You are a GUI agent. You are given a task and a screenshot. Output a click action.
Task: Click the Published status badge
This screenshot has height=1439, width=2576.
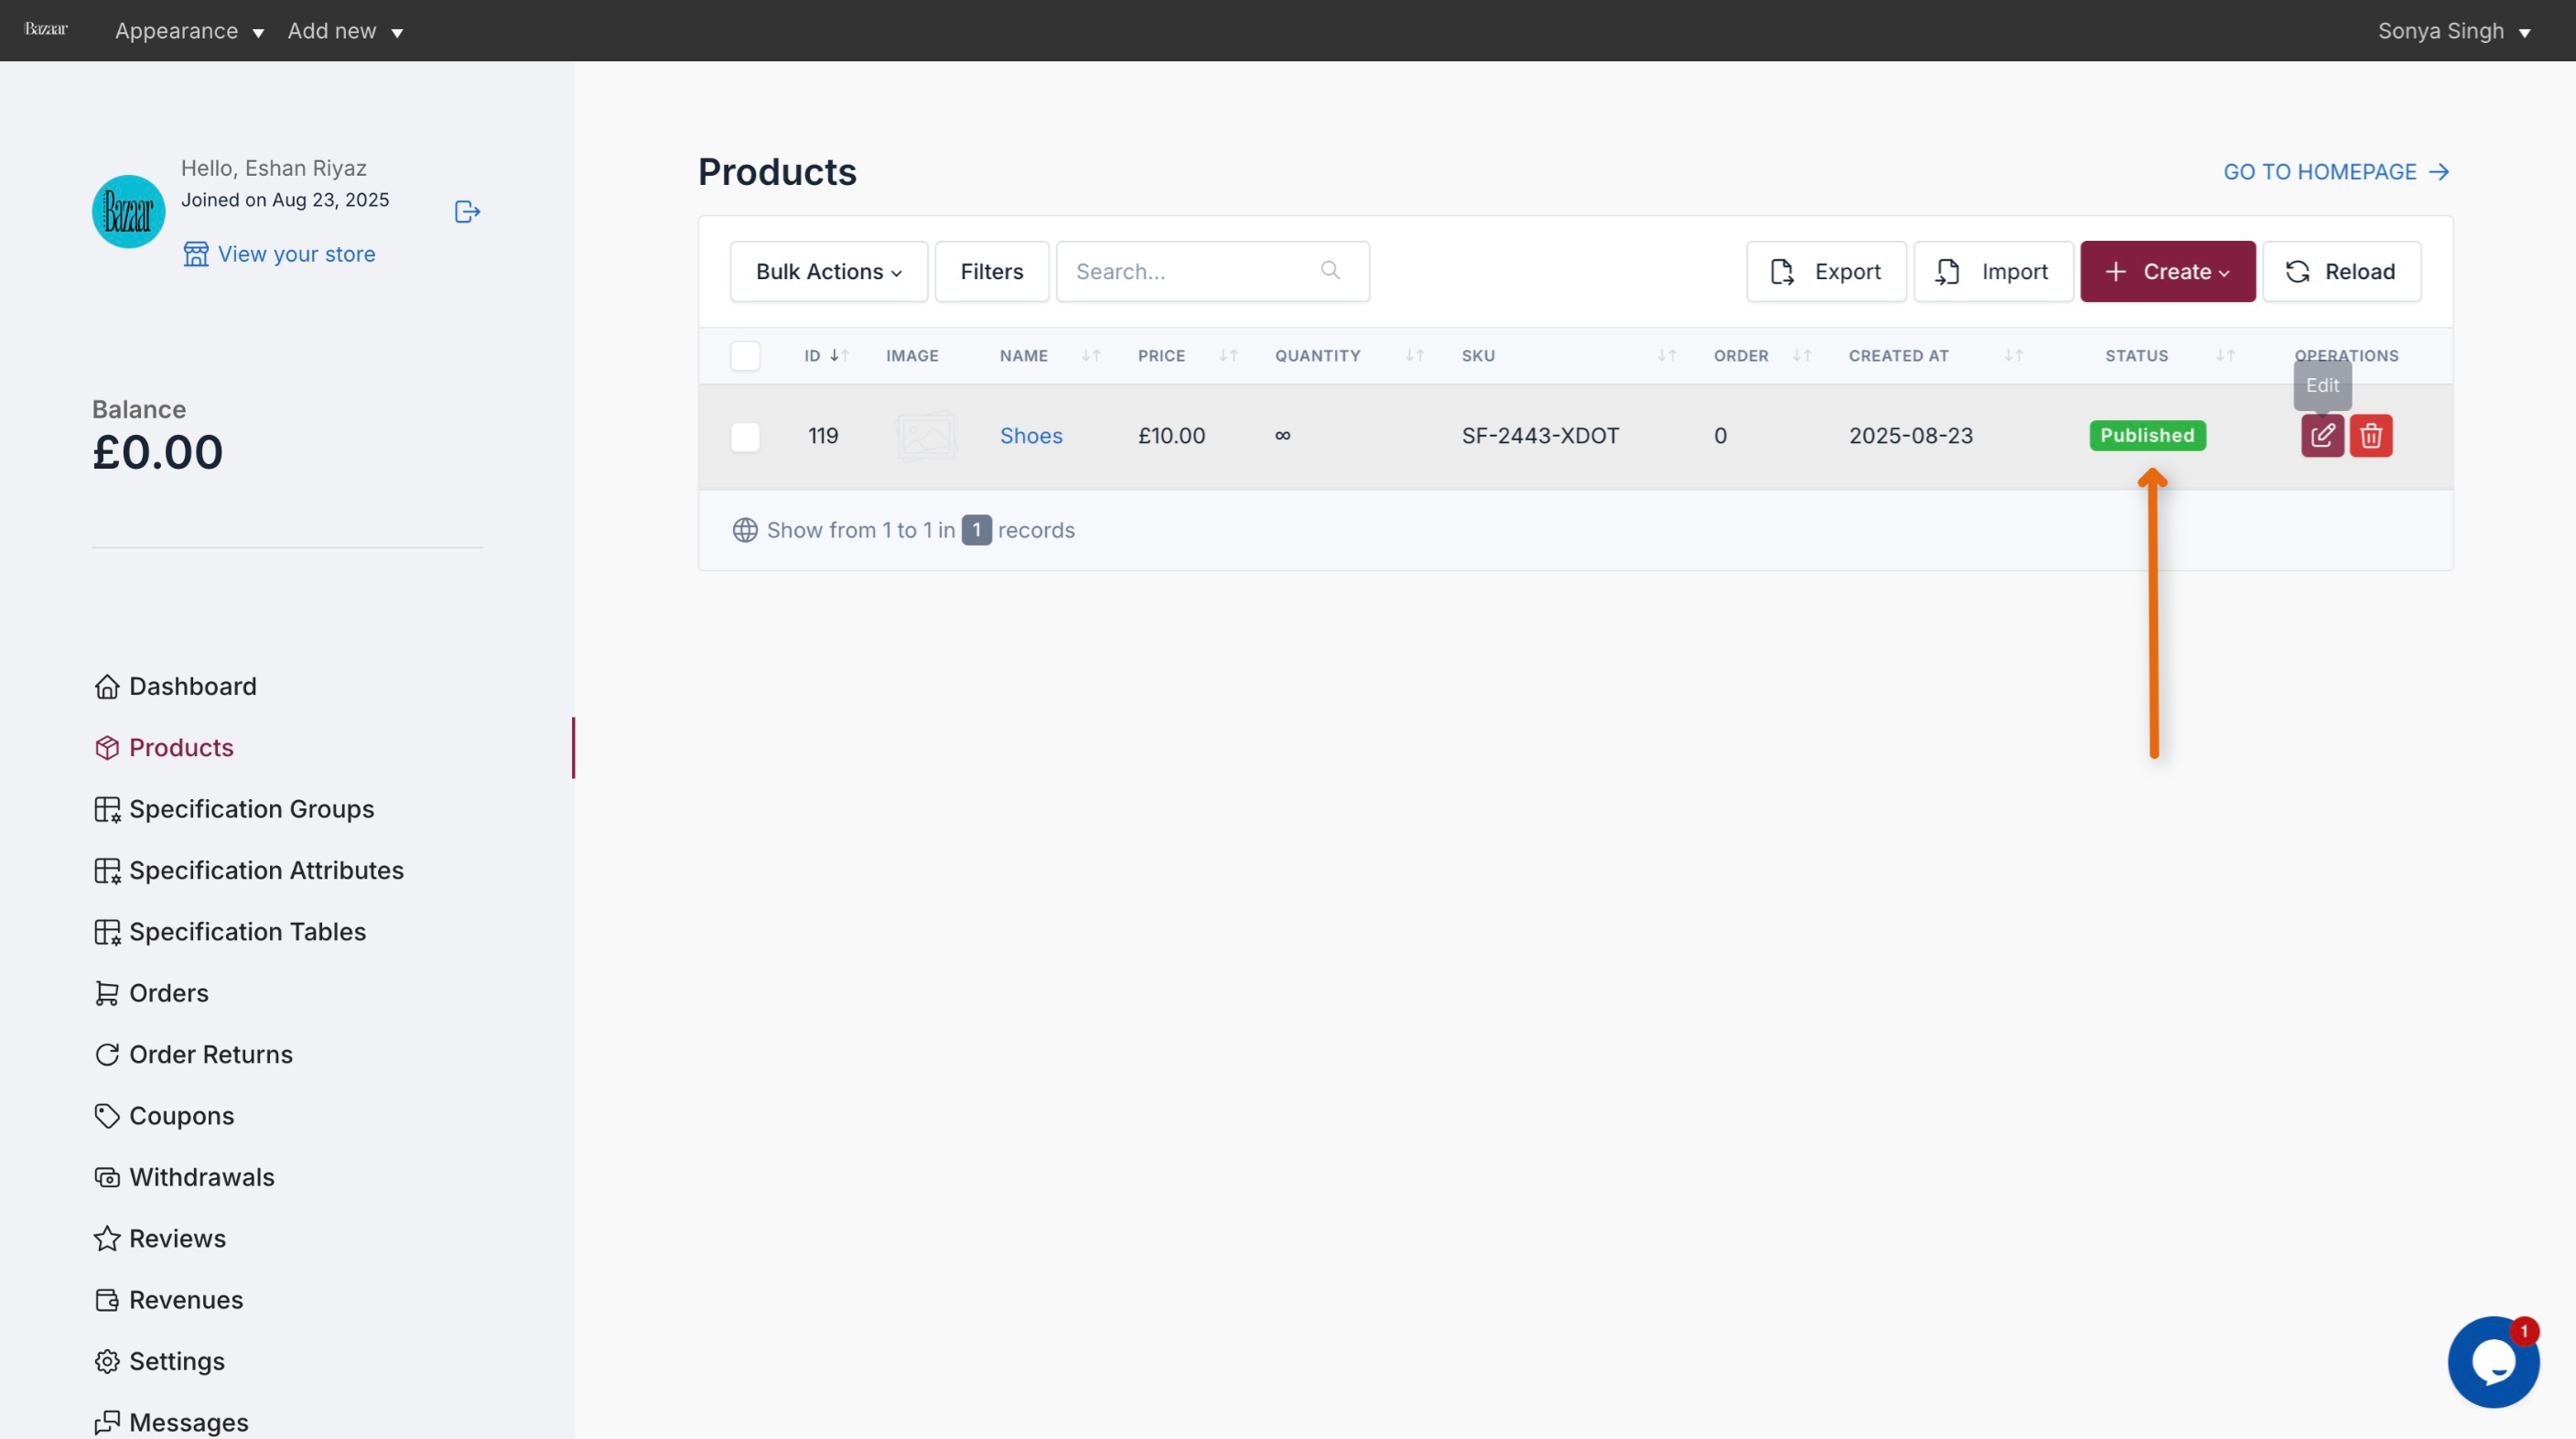pyautogui.click(x=2146, y=435)
